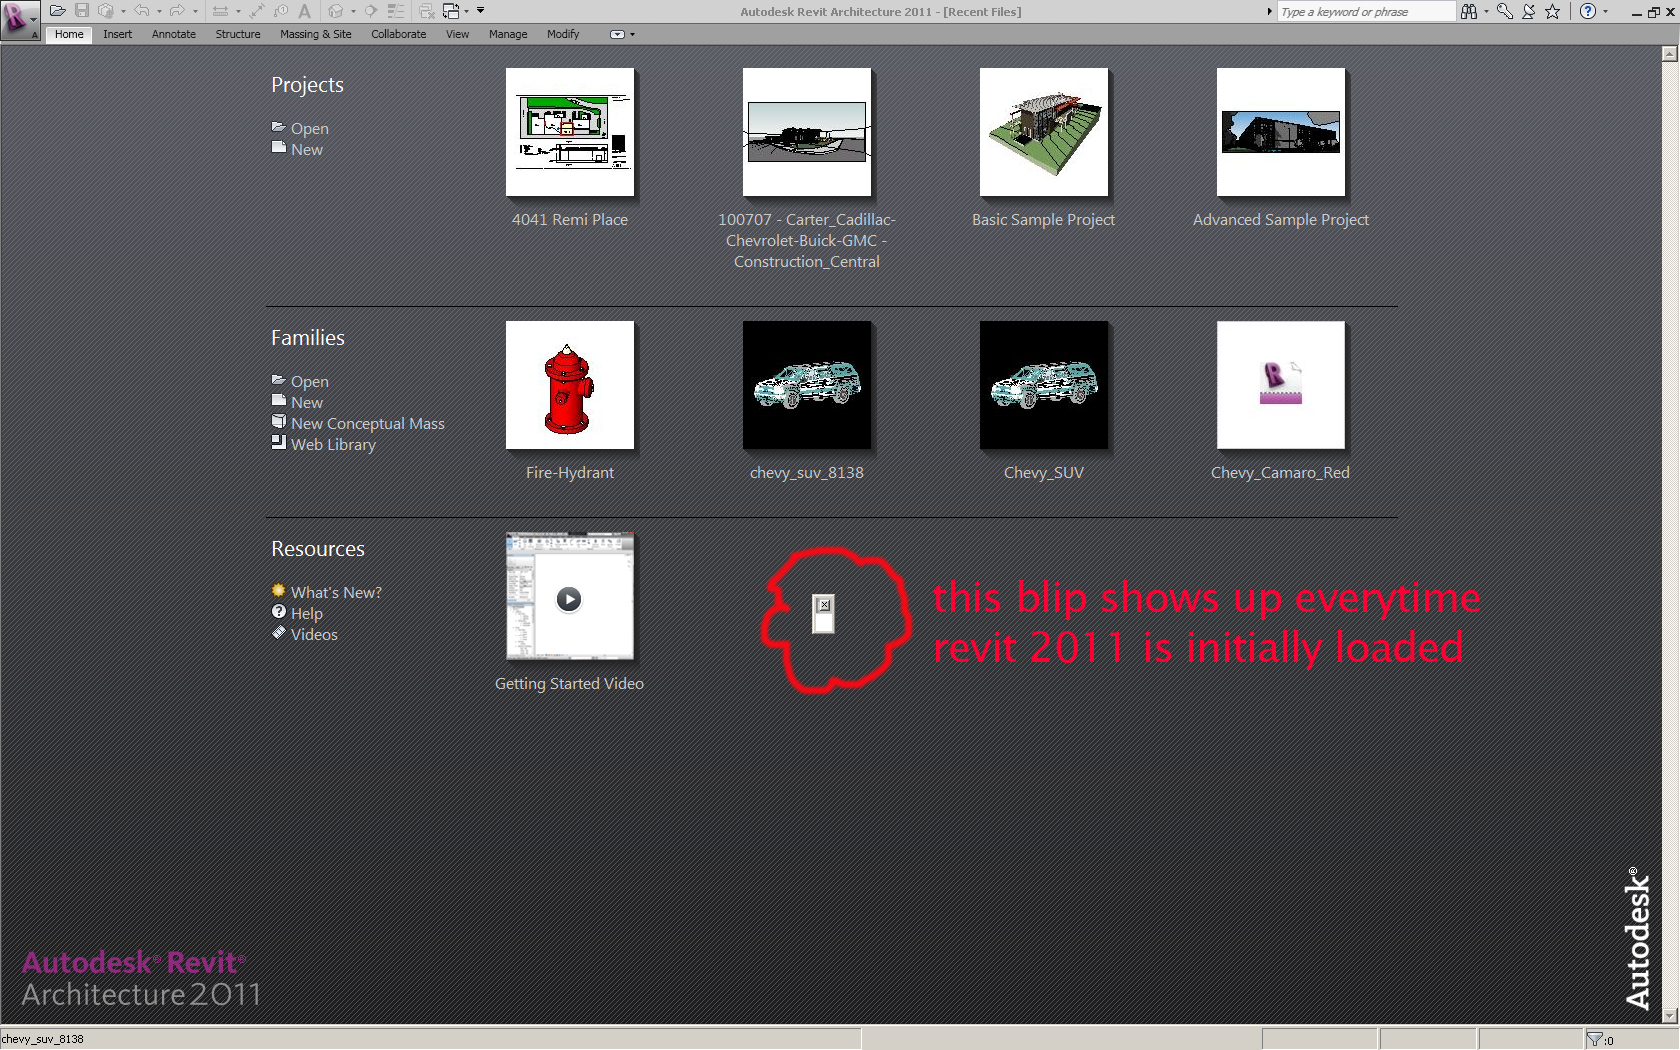Open the chevy_suv_8138 family thumbnail
The image size is (1680, 1050).
coord(807,385)
